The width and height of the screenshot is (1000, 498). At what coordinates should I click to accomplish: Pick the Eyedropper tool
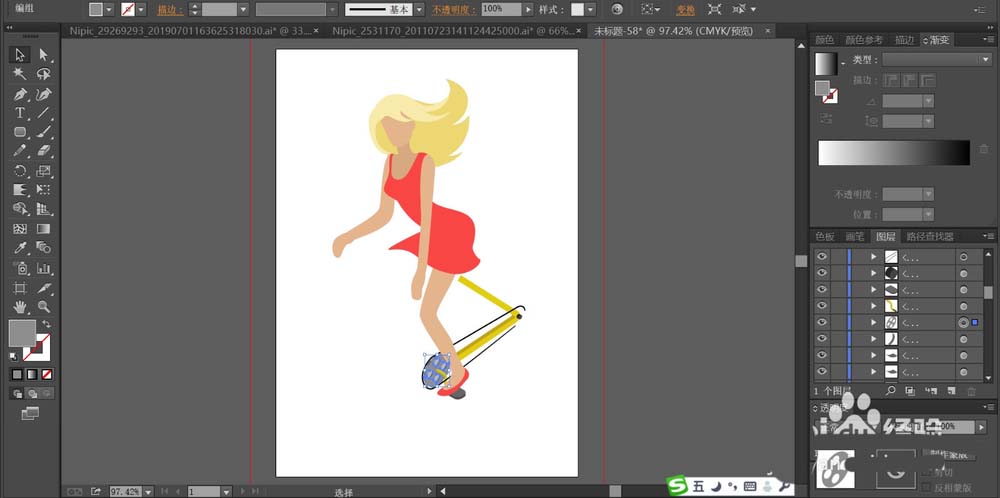click(x=20, y=248)
